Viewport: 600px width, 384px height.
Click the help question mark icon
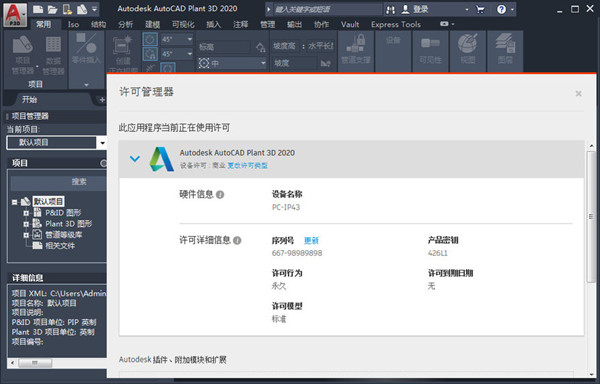(x=501, y=10)
